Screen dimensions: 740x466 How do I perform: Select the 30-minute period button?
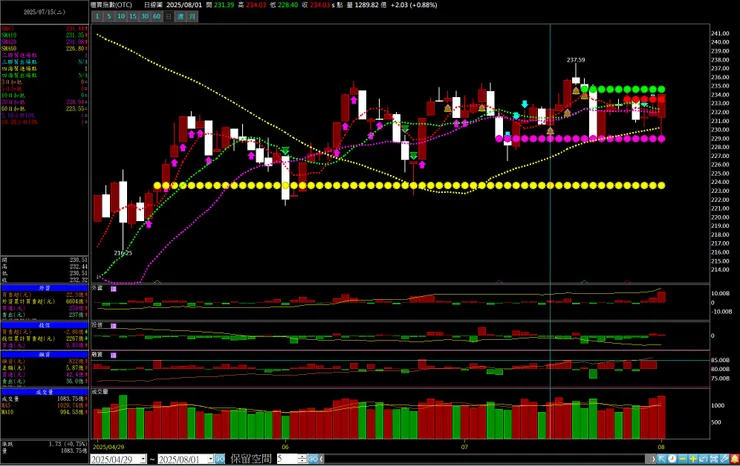click(144, 16)
